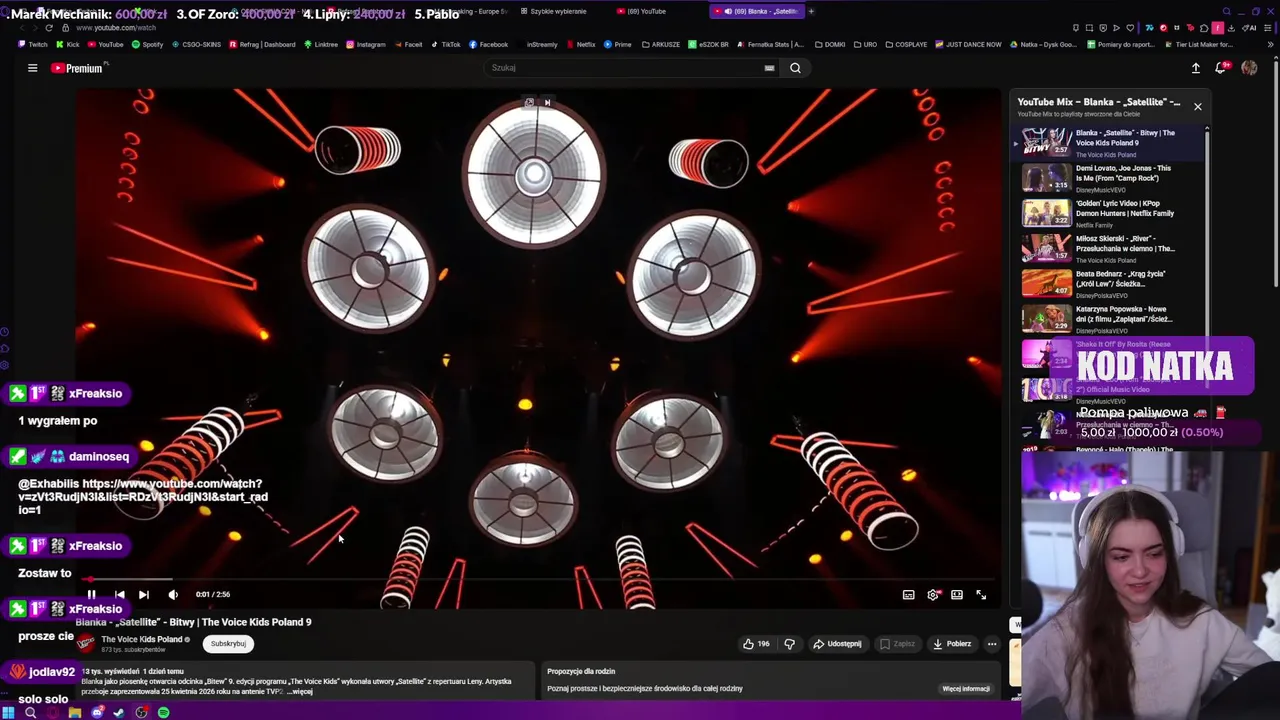Image resolution: width=1280 pixels, height=720 pixels.
Task: Skip to previous video in player
Action: coord(119,594)
